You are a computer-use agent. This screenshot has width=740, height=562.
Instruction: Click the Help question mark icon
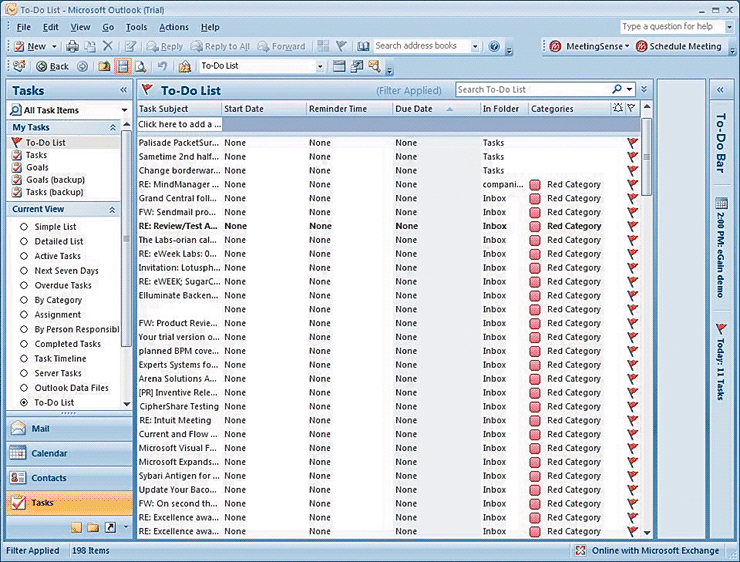494,46
